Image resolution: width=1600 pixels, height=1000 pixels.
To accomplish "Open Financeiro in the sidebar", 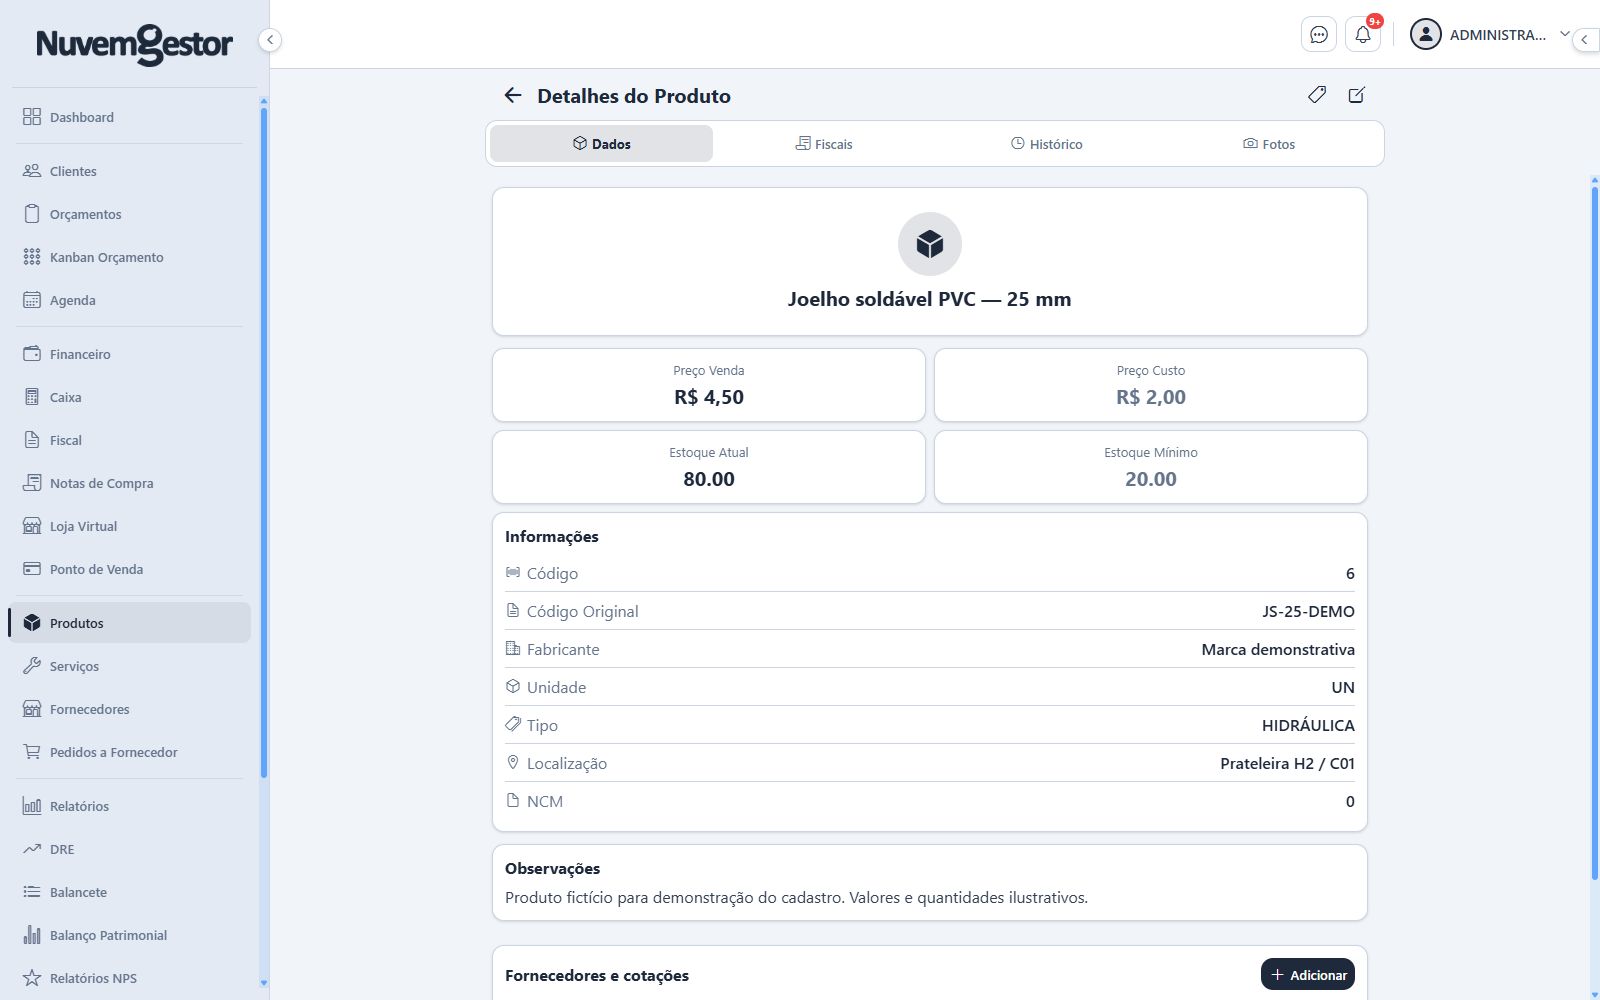I will coord(129,354).
